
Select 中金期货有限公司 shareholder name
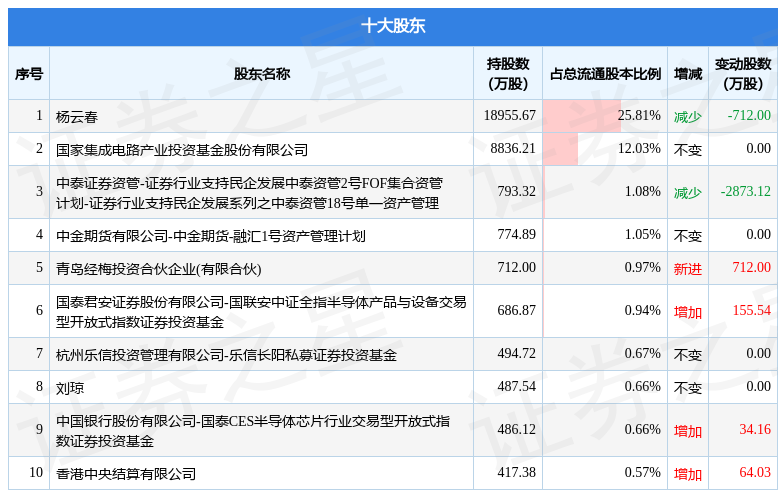(x=210, y=236)
